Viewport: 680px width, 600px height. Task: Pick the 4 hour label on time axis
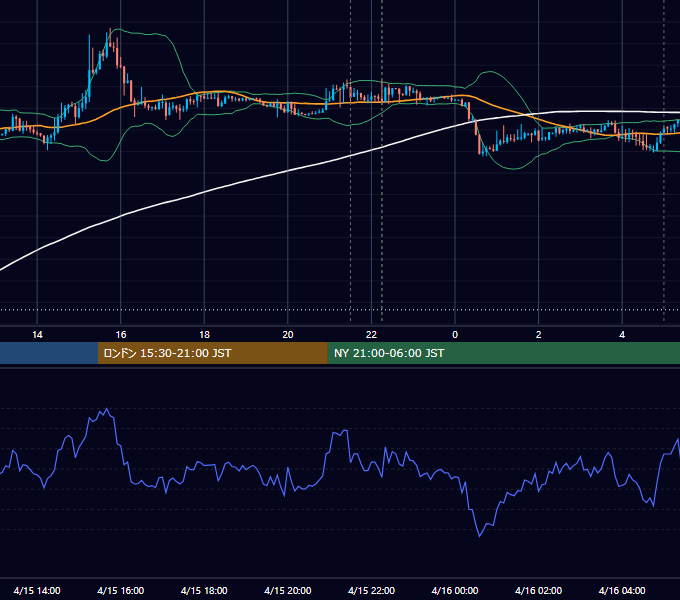point(622,335)
